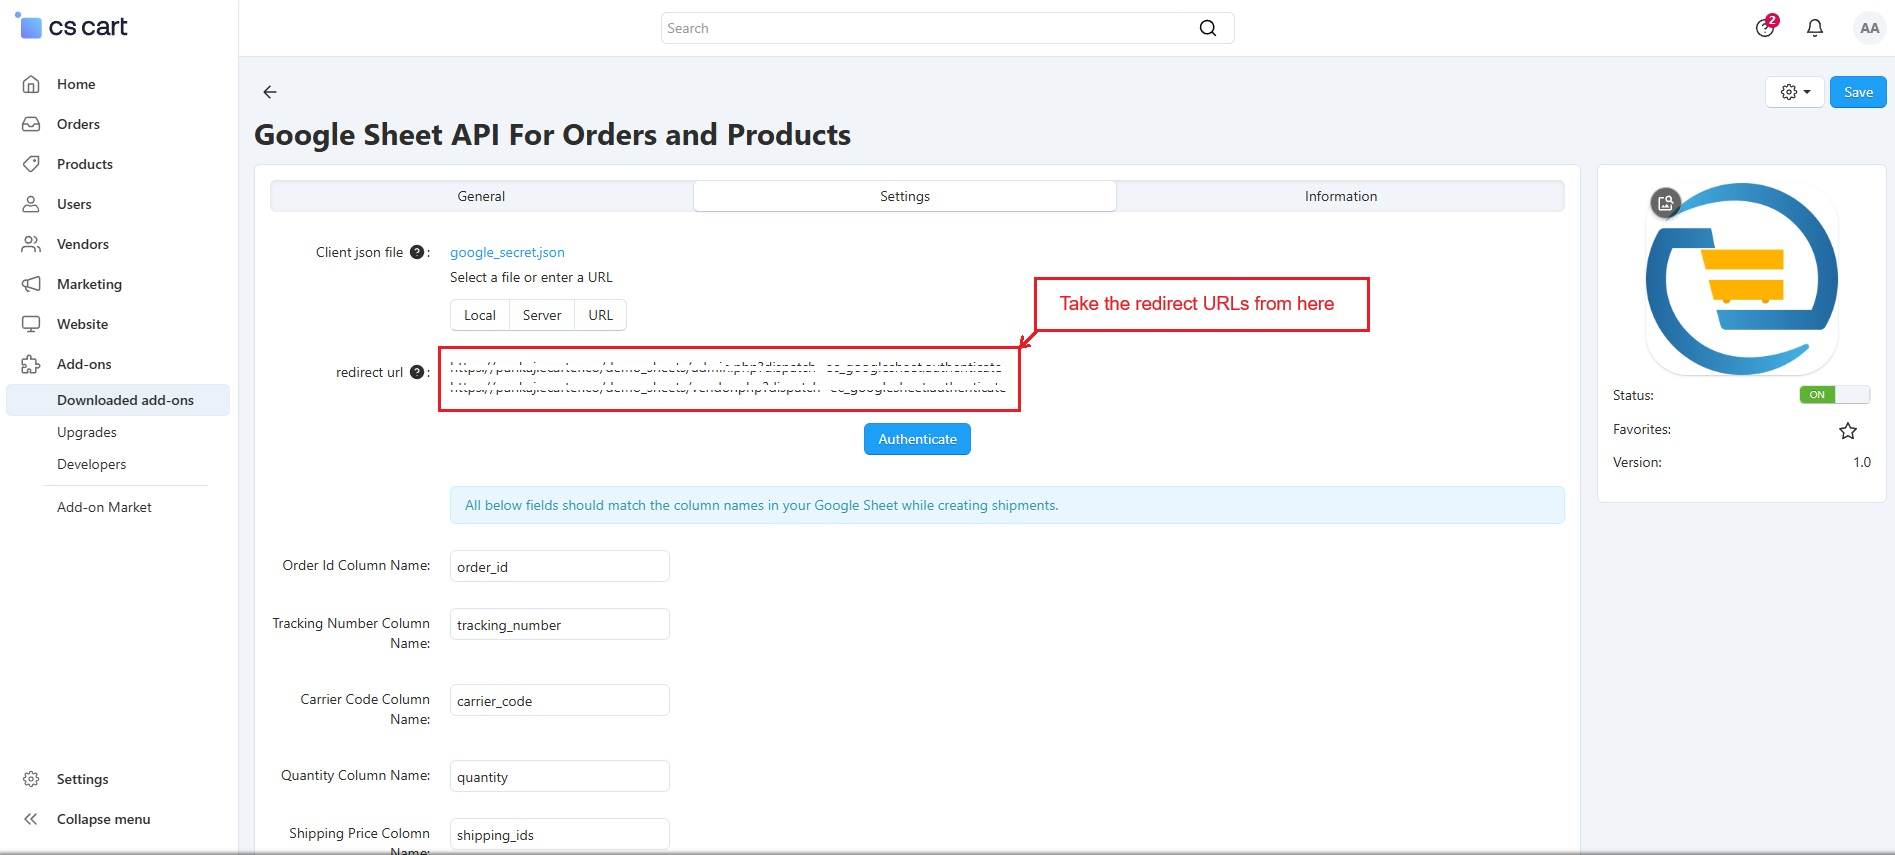Switch to the Information tab
The image size is (1895, 855).
1340,196
